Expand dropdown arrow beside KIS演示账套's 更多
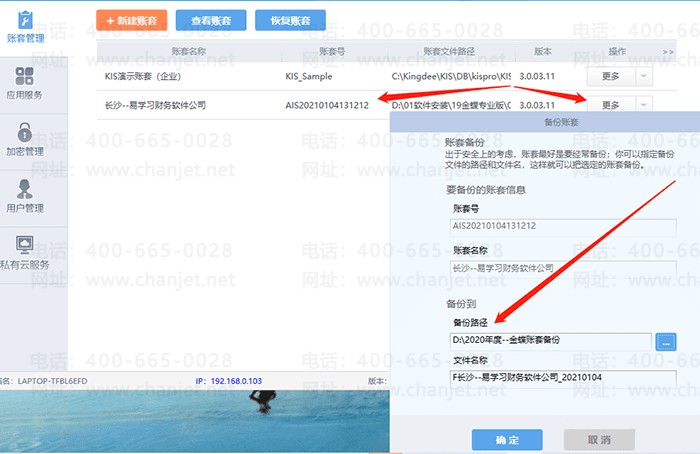Viewport: 700px width, 454px height. tap(643, 76)
